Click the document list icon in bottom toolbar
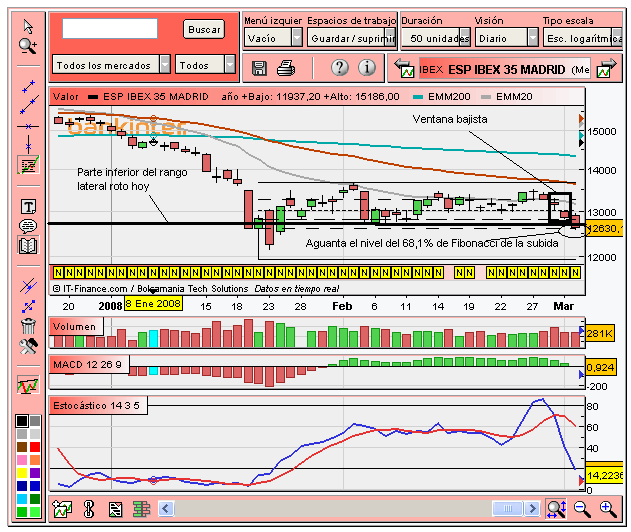 click(116, 509)
